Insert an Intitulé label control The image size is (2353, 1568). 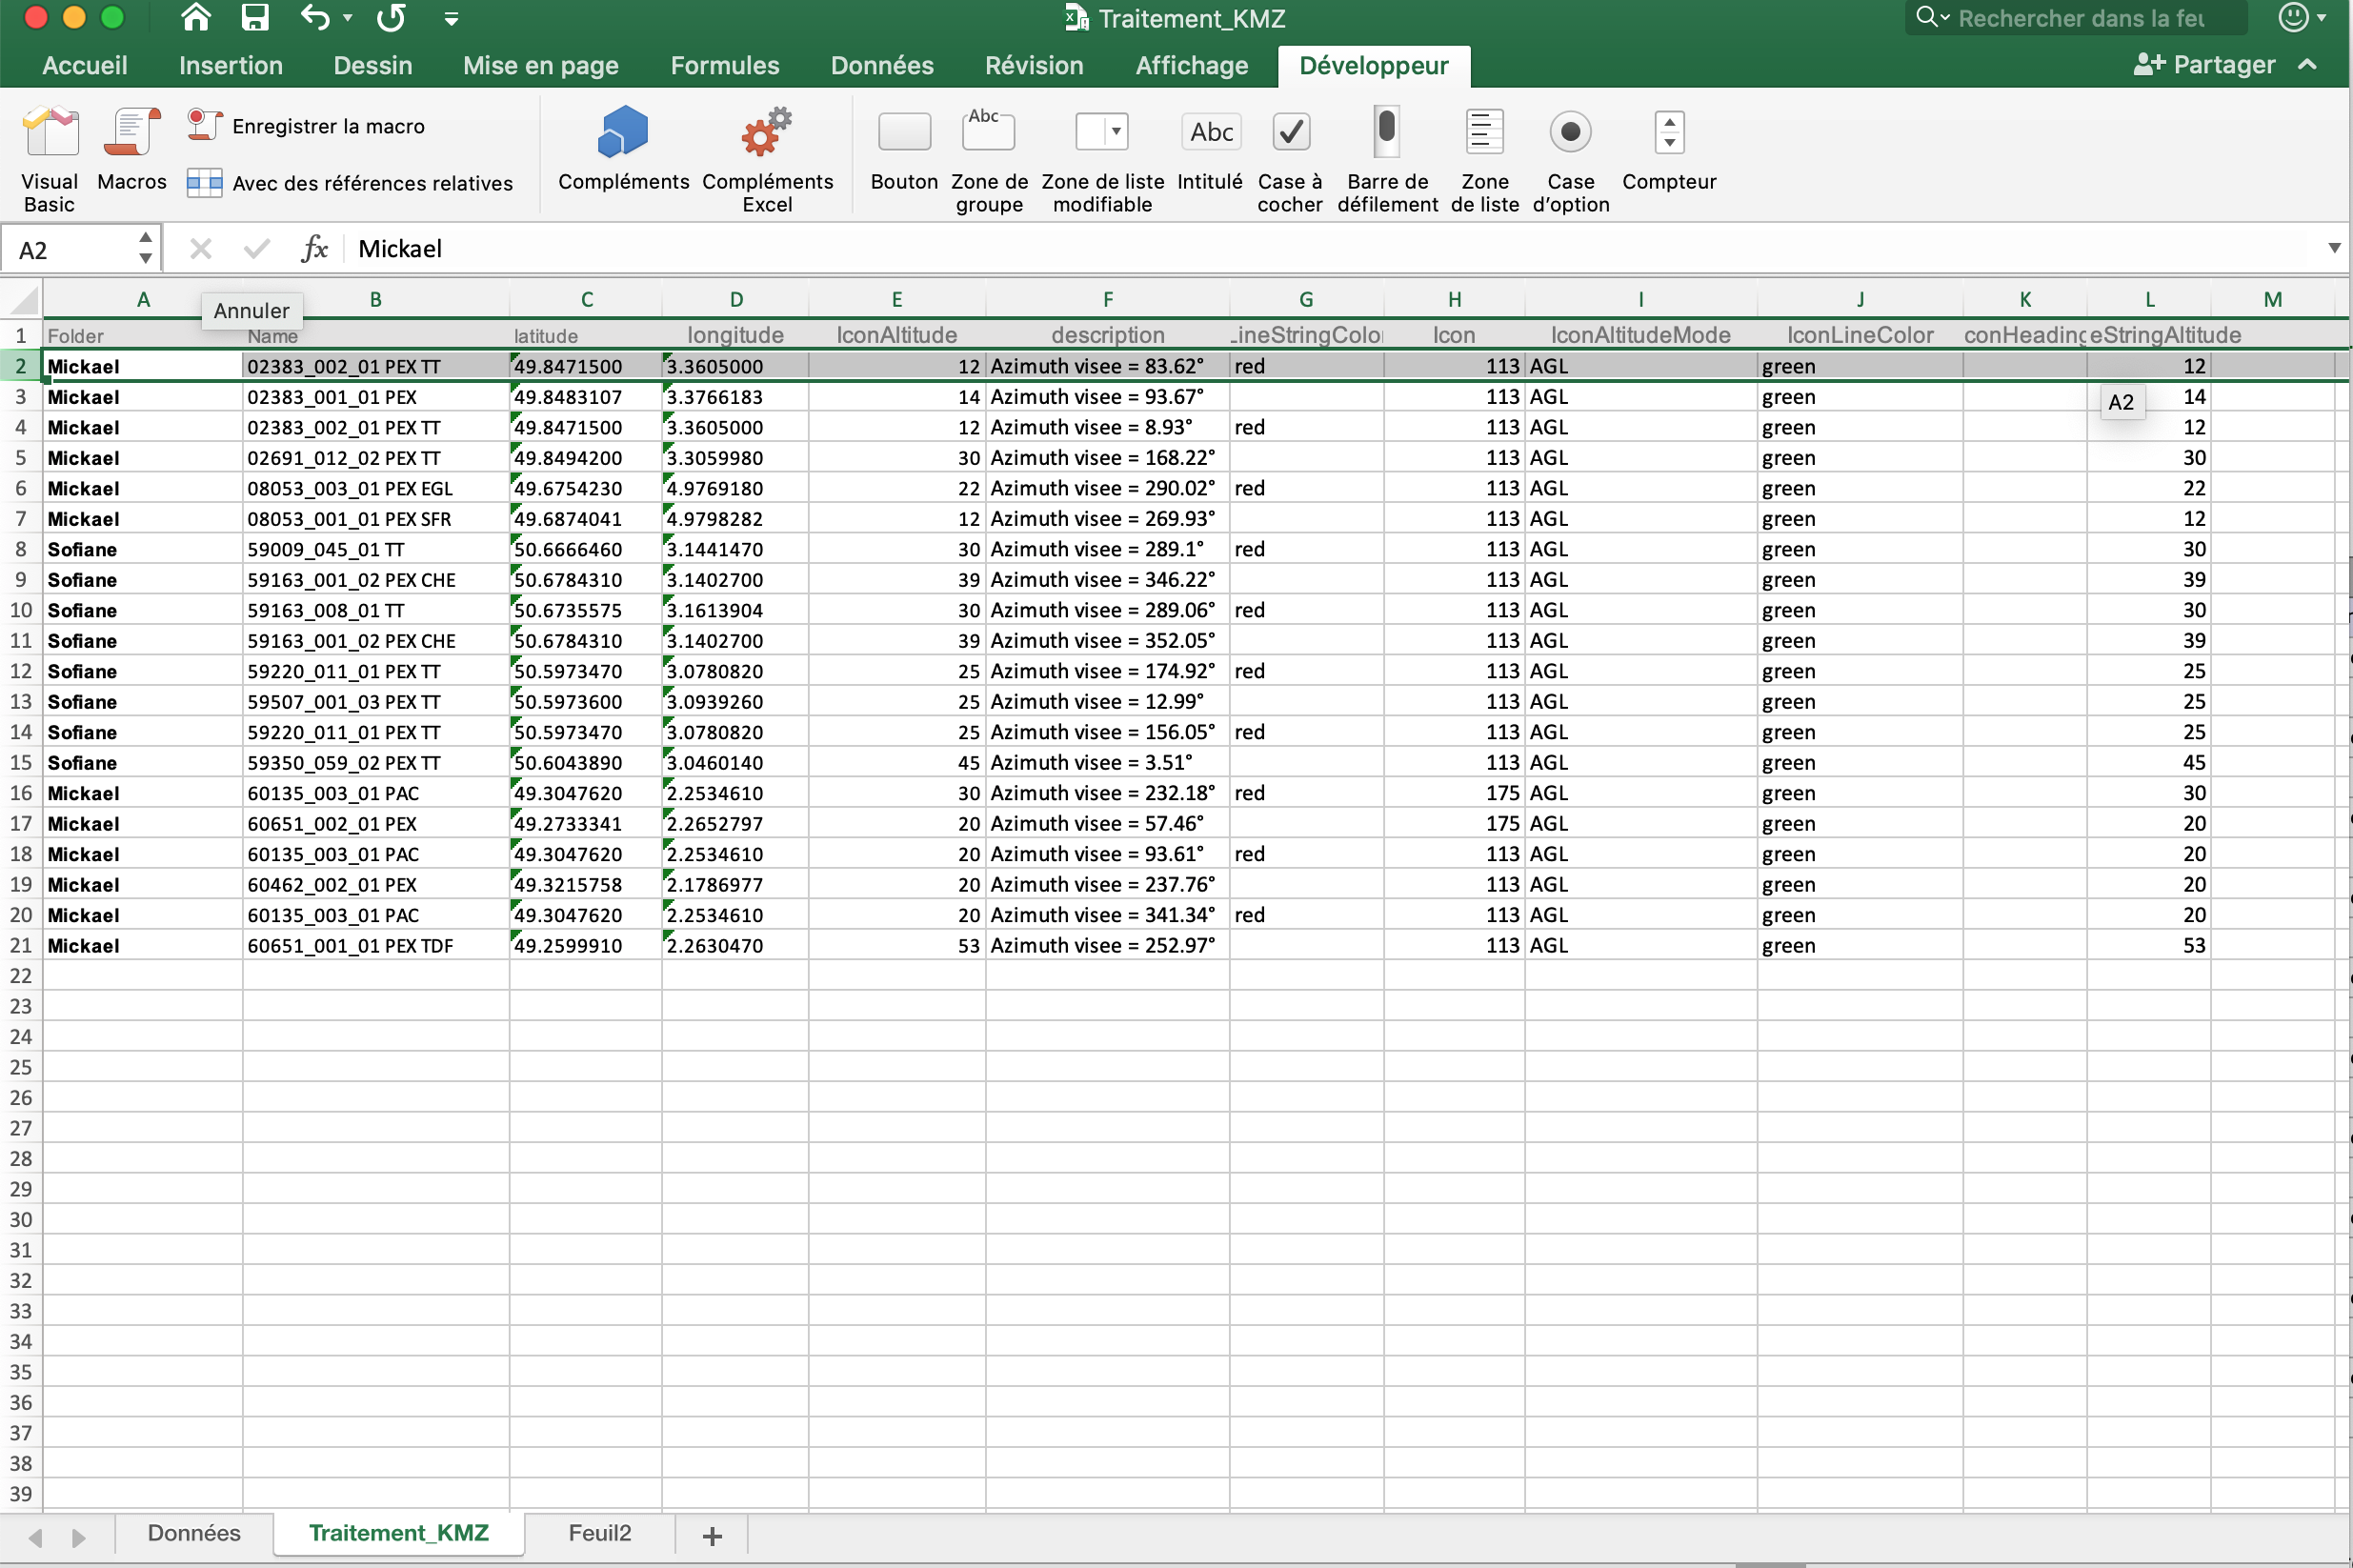[x=1210, y=148]
